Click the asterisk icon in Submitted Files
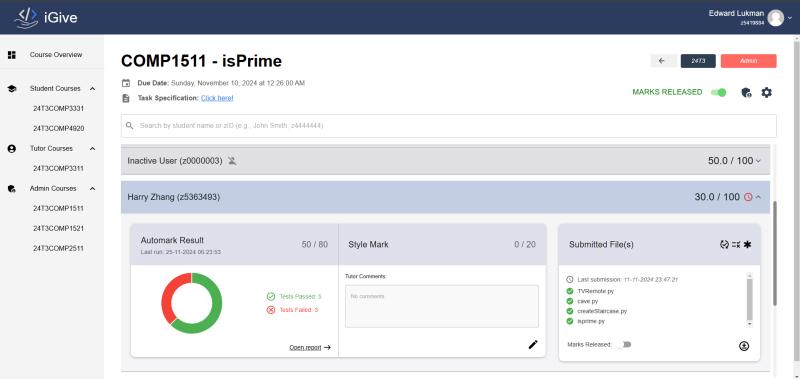800x379 pixels. coord(747,244)
